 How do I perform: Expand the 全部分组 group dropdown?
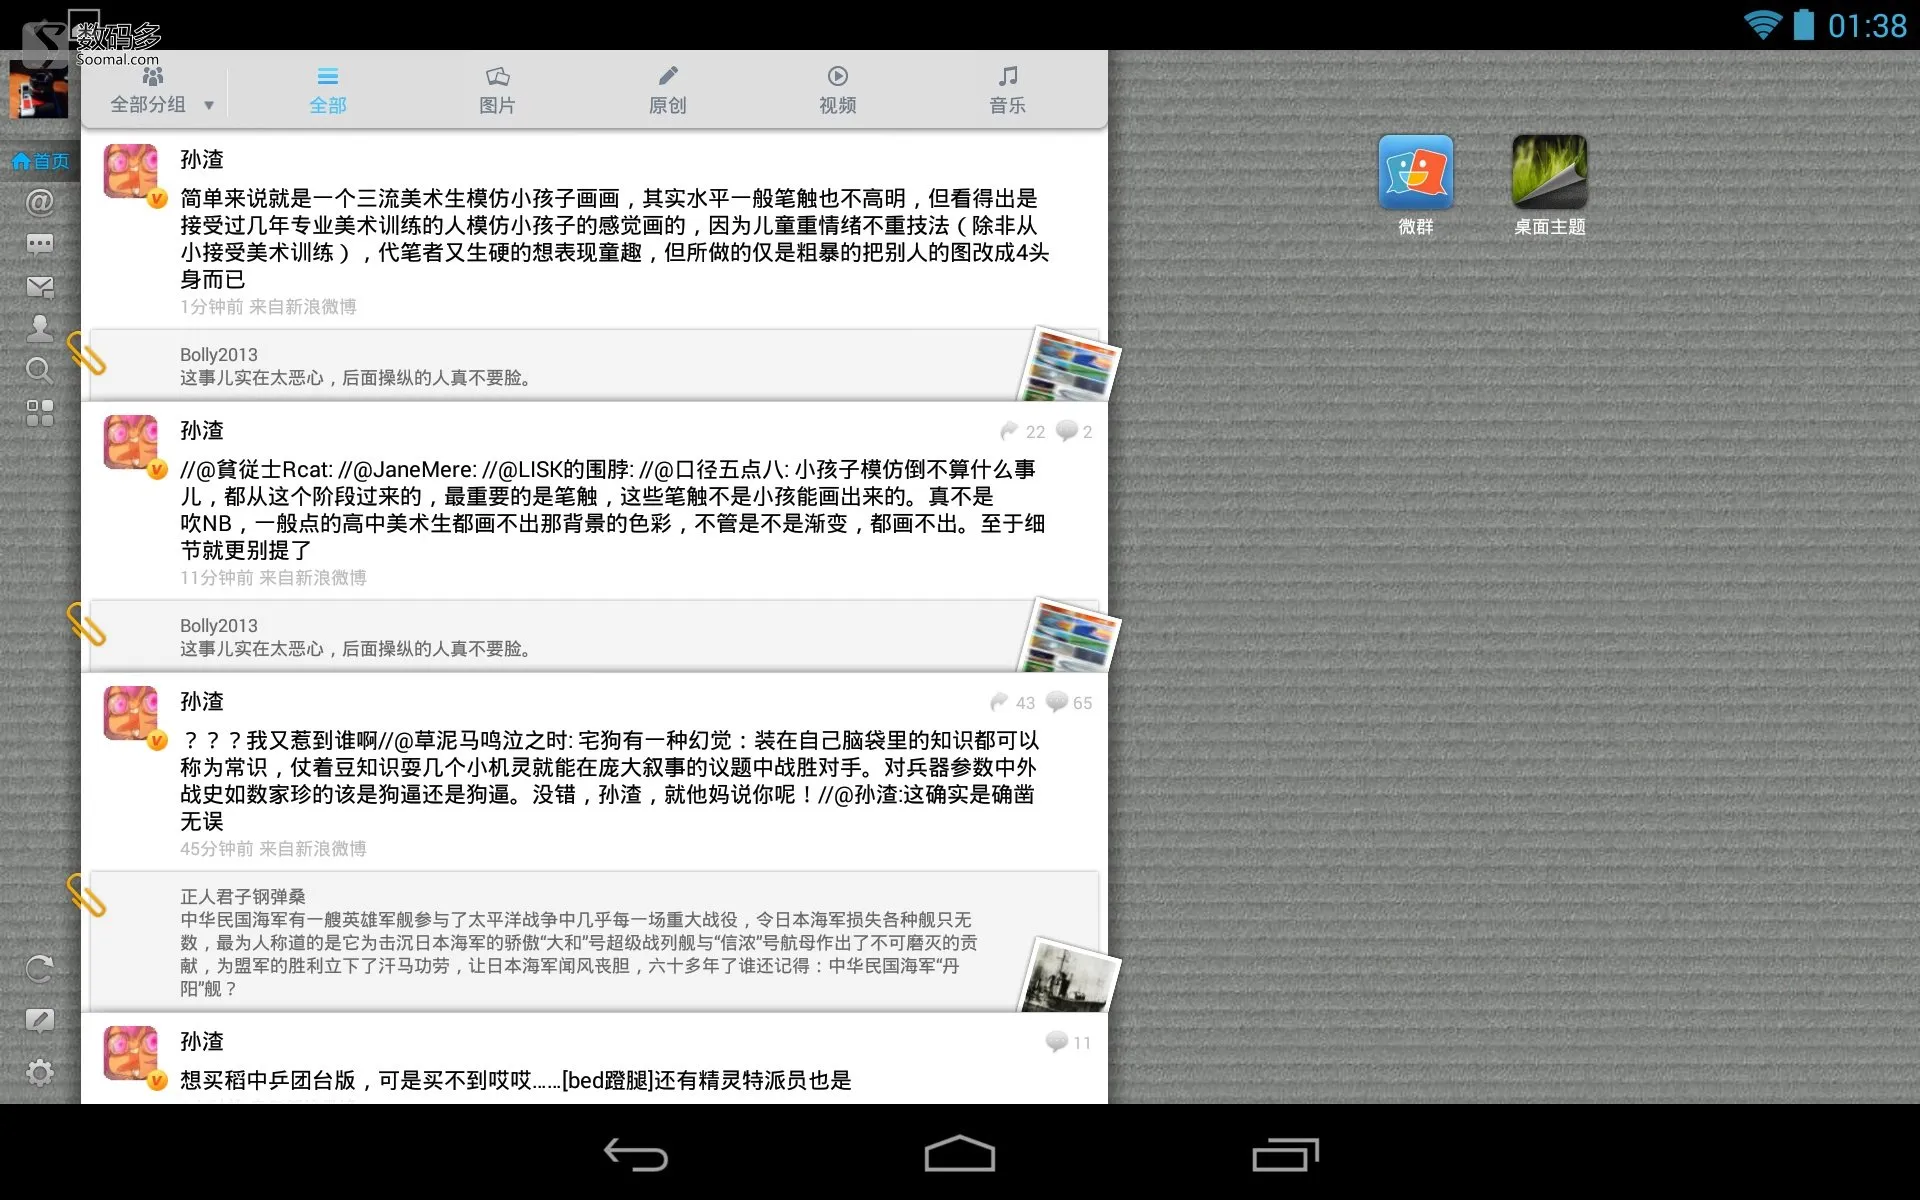(x=161, y=90)
